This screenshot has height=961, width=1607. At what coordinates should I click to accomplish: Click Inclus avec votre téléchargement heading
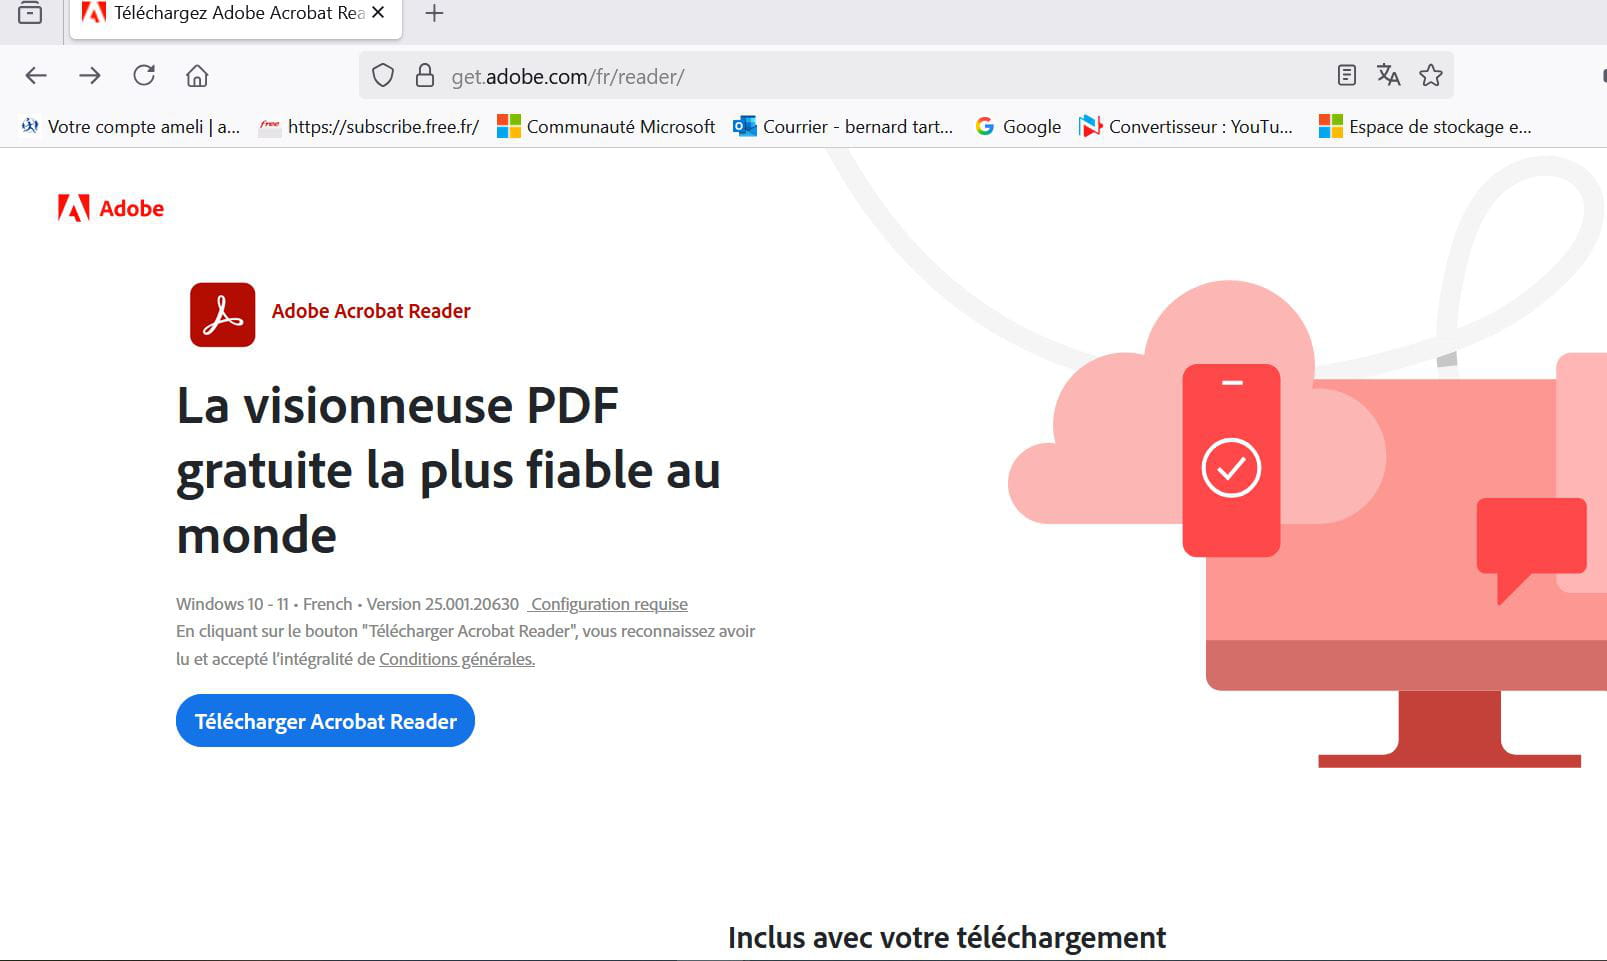(947, 938)
